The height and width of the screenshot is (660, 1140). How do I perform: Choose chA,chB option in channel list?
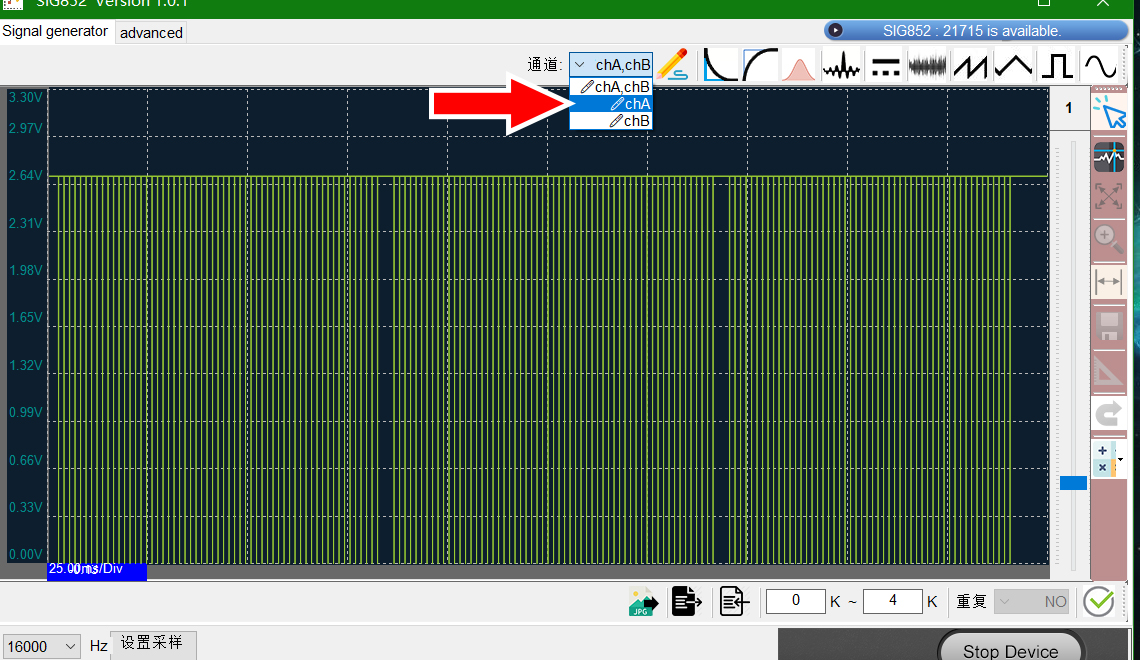click(x=611, y=86)
